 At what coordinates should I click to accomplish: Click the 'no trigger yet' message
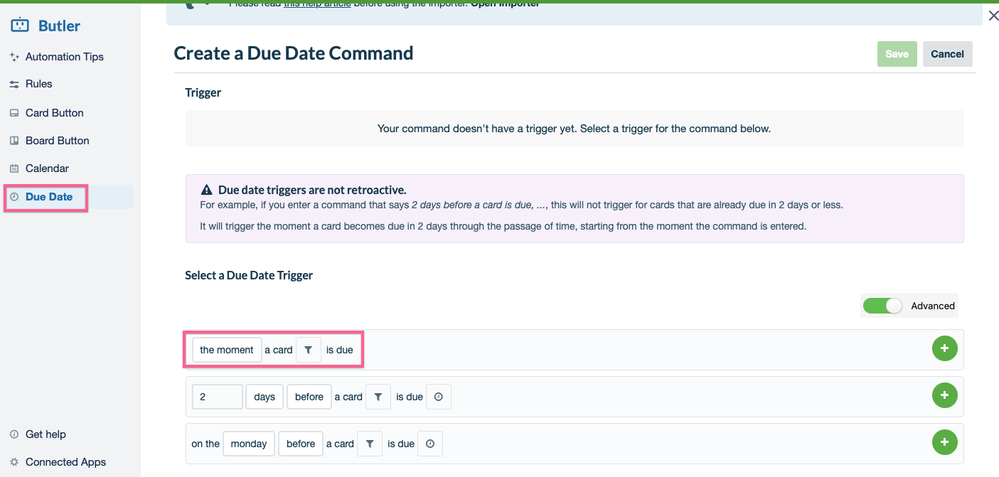click(574, 129)
